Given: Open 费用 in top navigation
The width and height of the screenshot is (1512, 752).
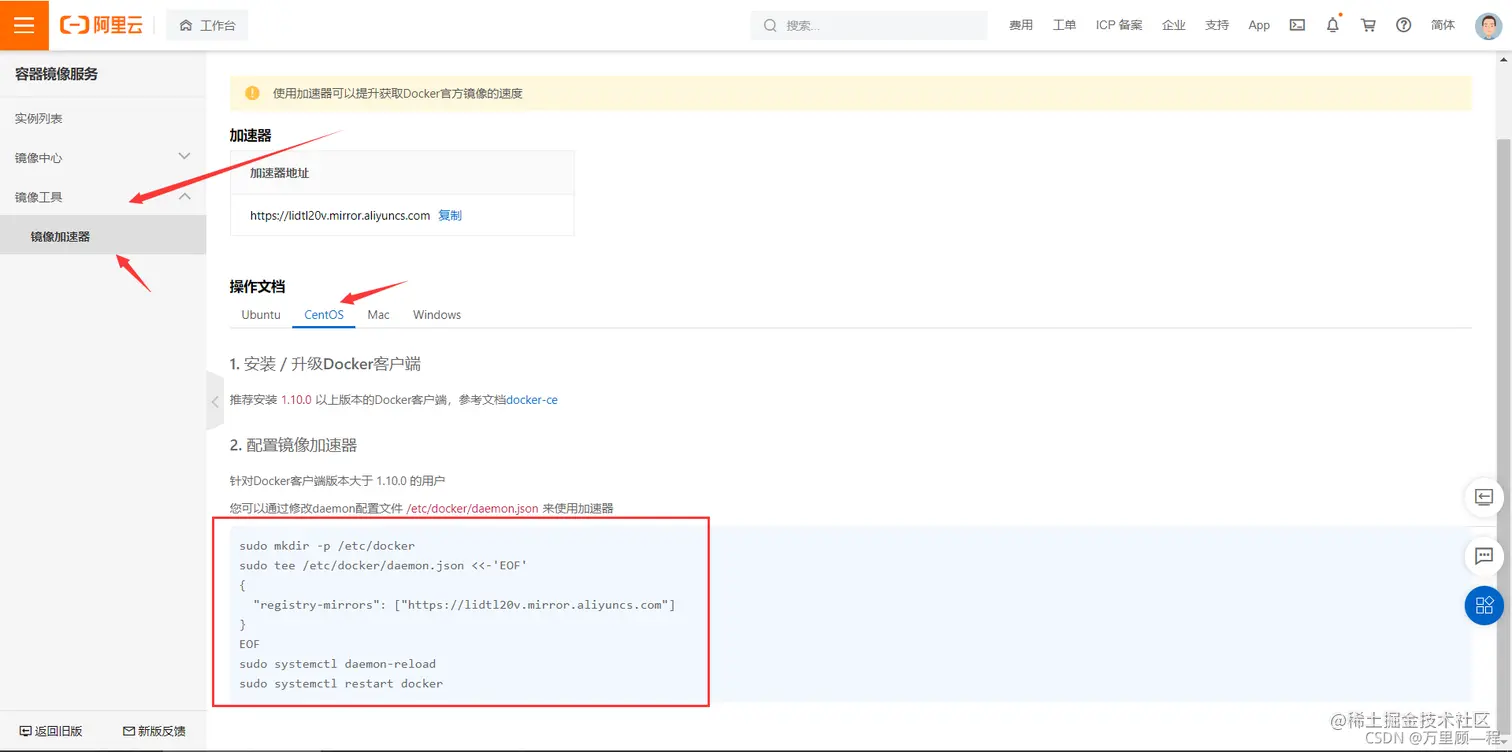Looking at the screenshot, I should click(1021, 25).
